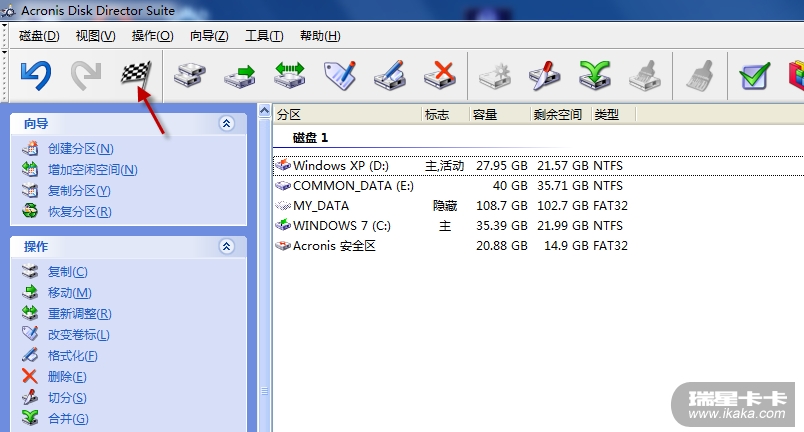The image size is (804, 432).
Task: Start the 增加空闲空间(N) wizard
Action: pyautogui.click(x=92, y=170)
